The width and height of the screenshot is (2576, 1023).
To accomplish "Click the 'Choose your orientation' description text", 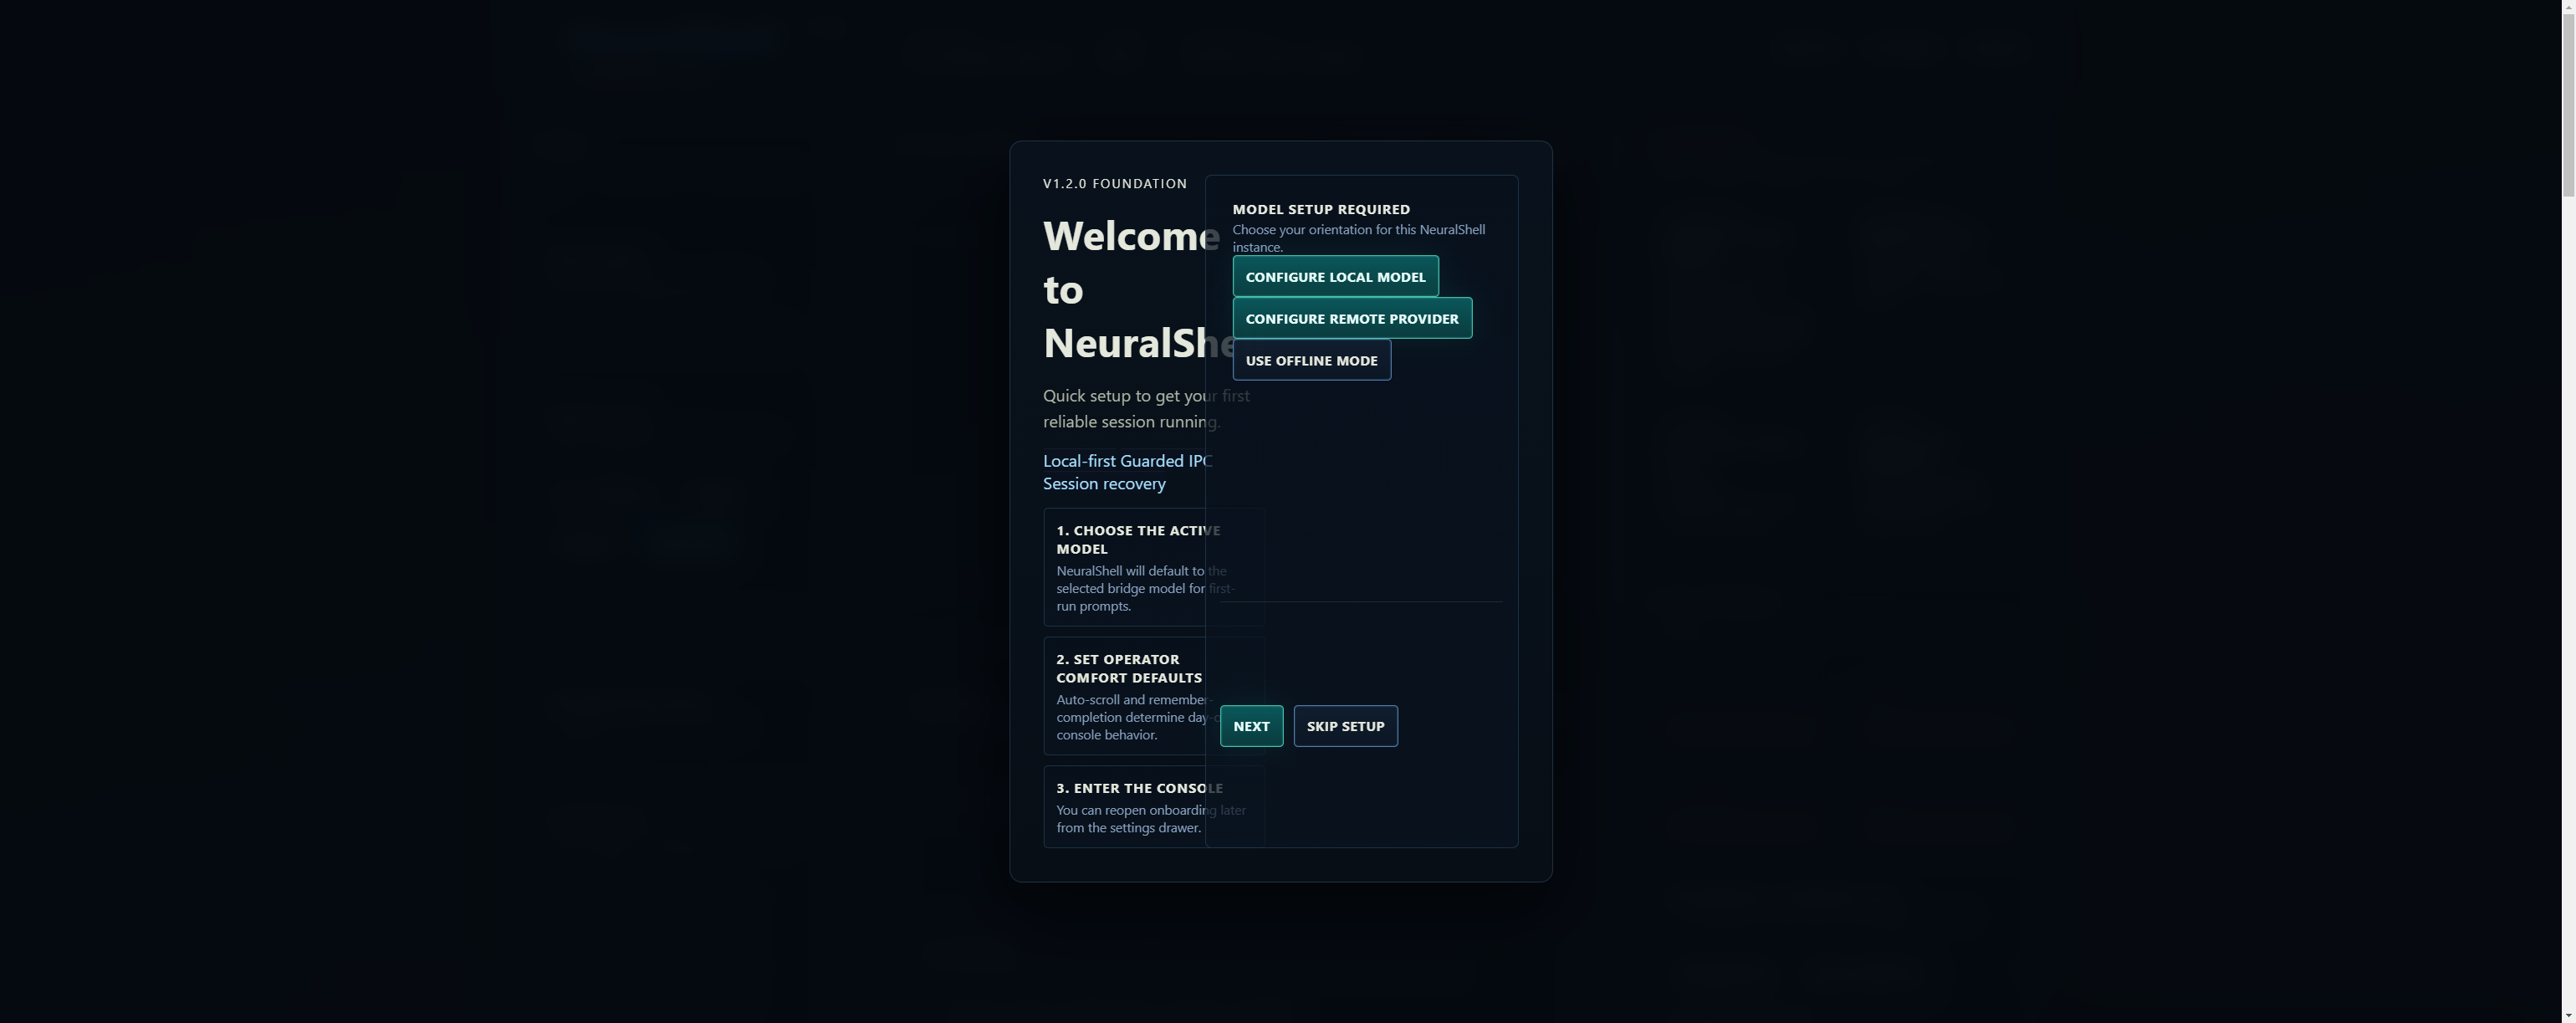I will tap(1358, 238).
